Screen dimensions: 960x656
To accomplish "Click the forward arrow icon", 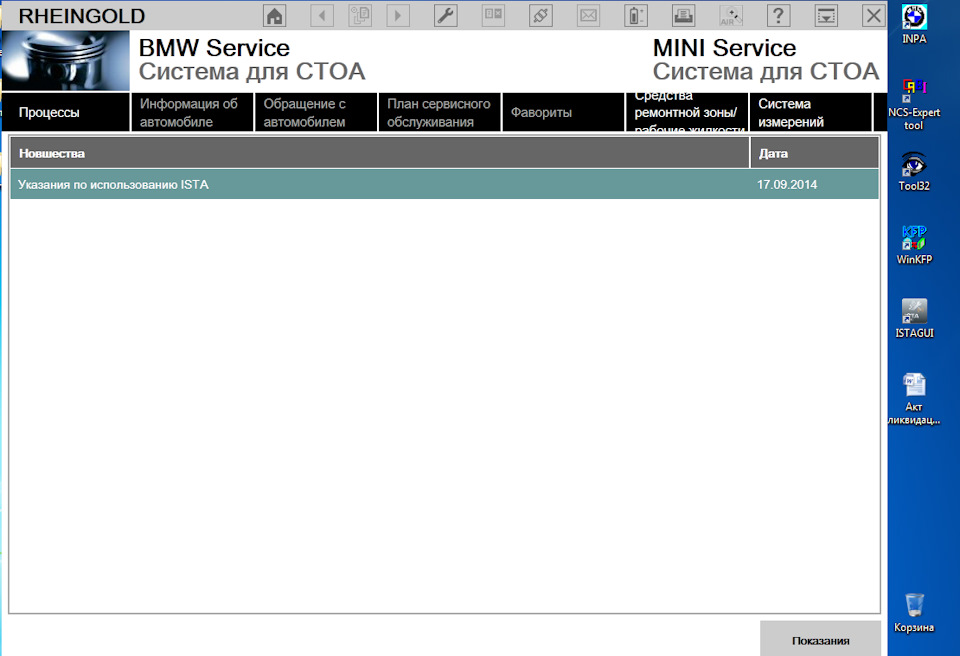I will tap(398, 15).
